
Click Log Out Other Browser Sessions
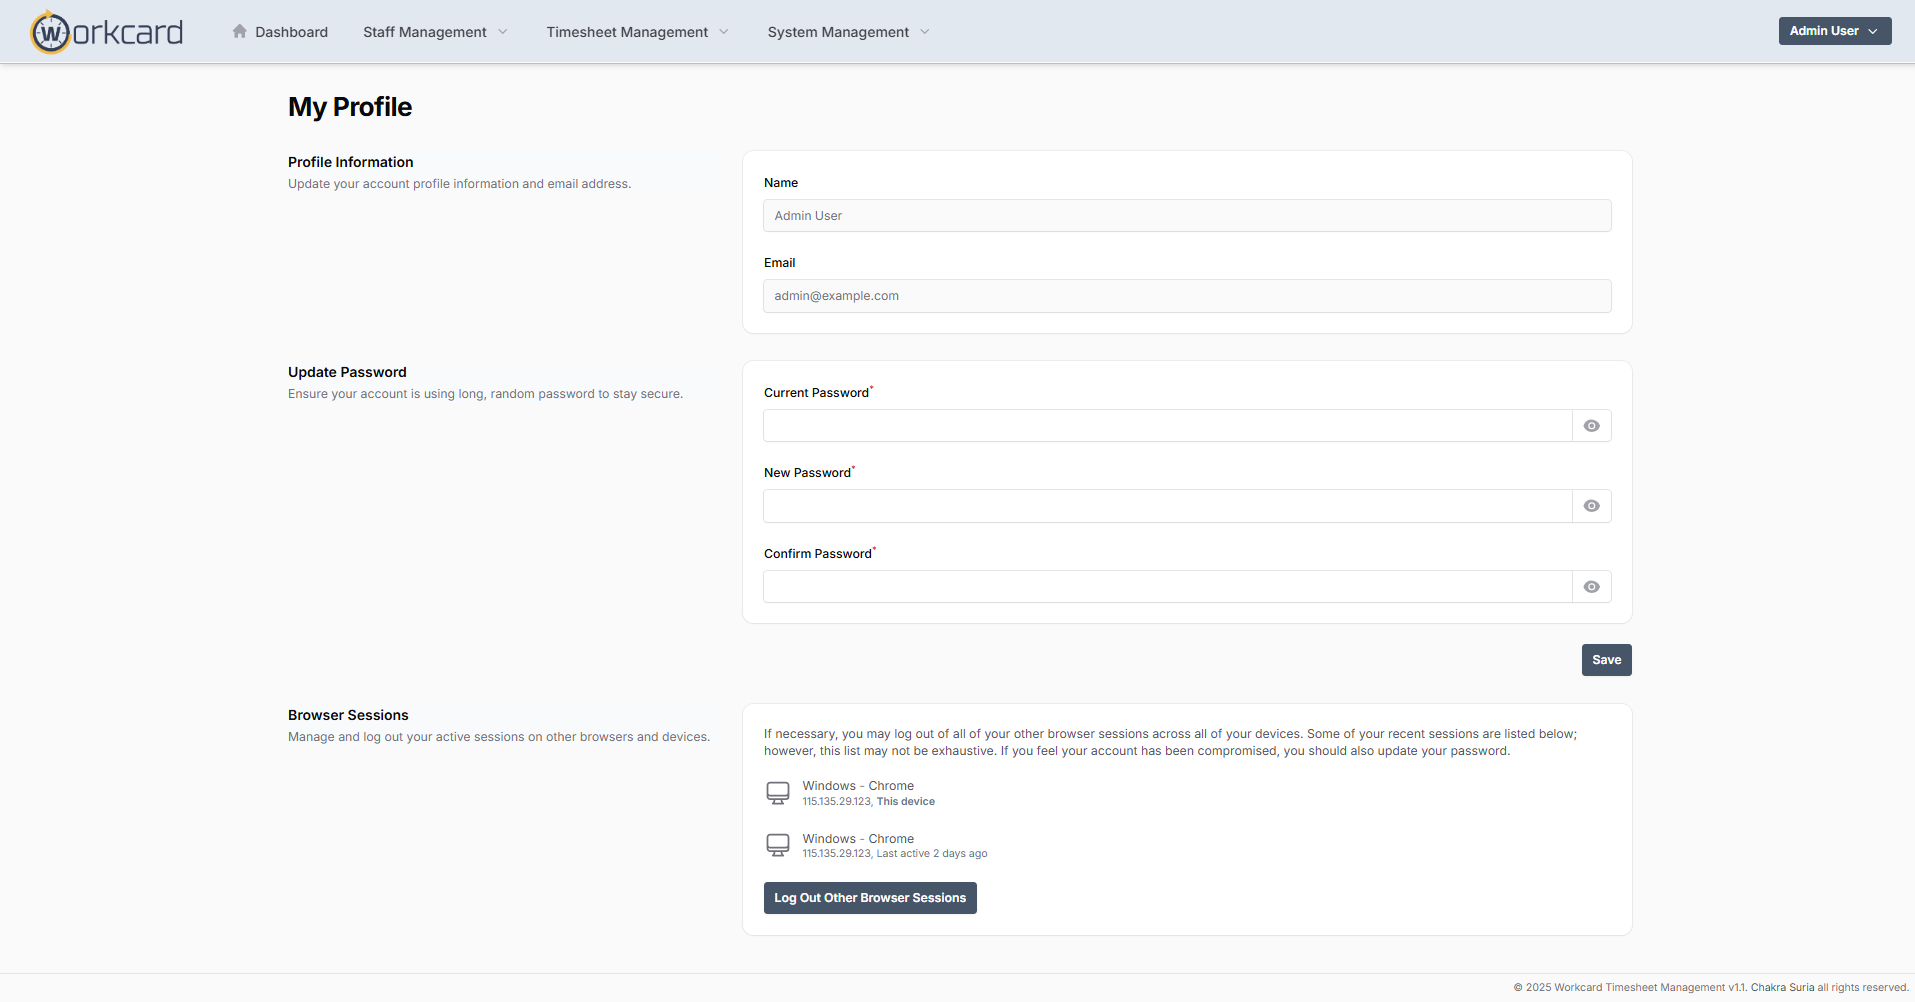870,898
